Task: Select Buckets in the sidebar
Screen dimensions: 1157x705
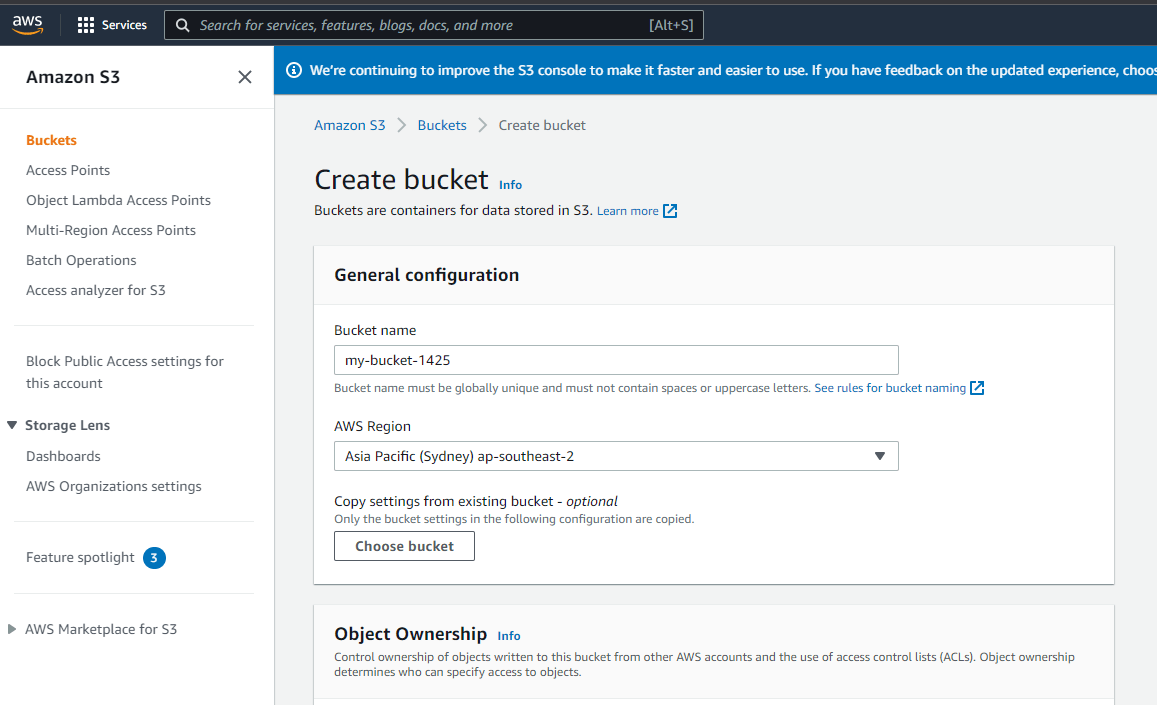Action: (52, 139)
